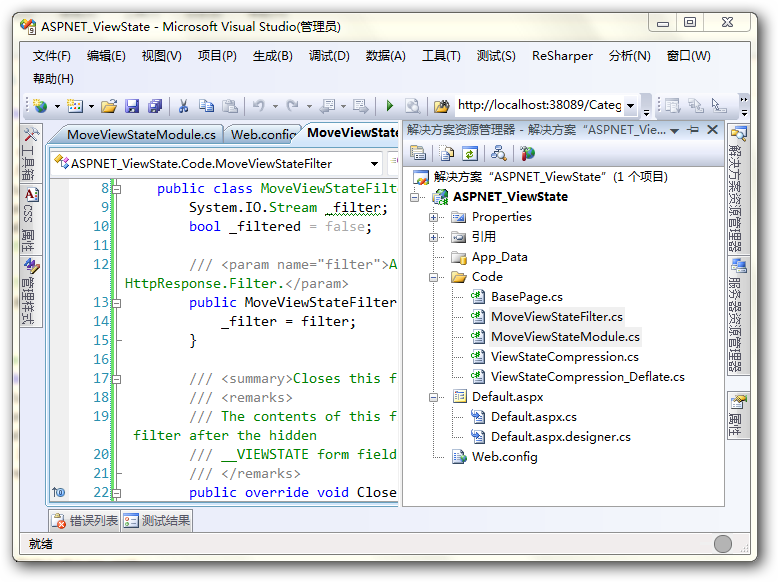
Task: Collapse the summary comment outline at line 17
Action: pyautogui.click(x=117, y=380)
